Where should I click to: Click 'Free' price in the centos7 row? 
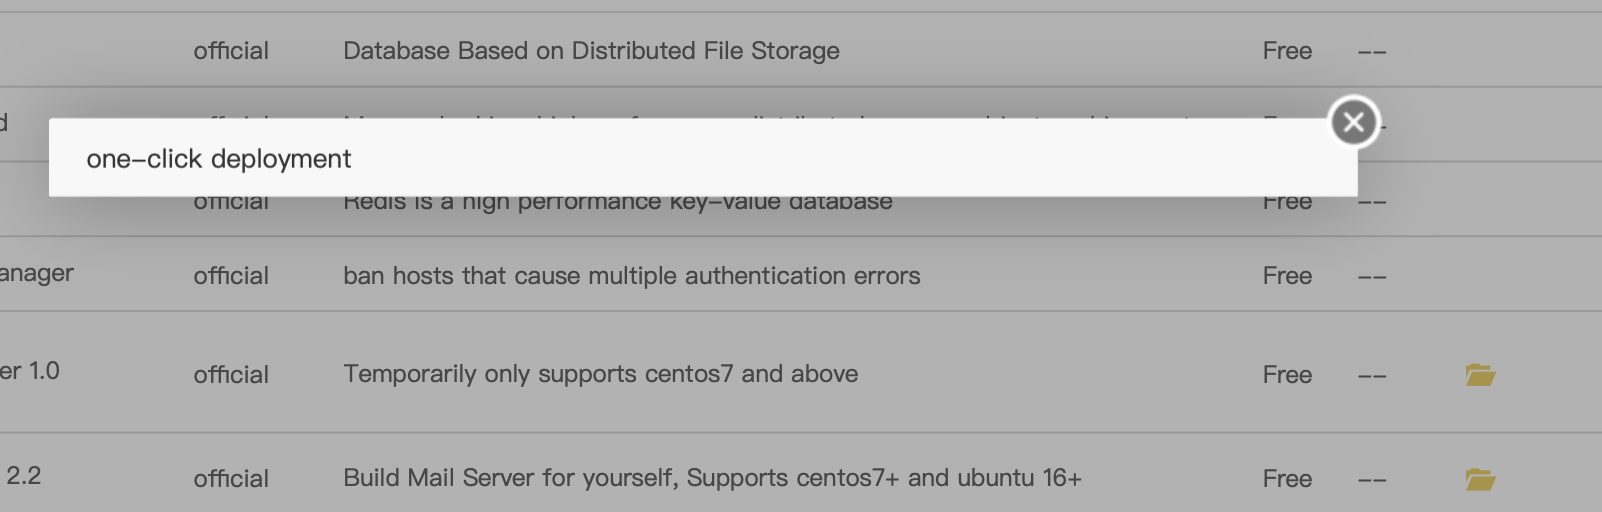1287,375
